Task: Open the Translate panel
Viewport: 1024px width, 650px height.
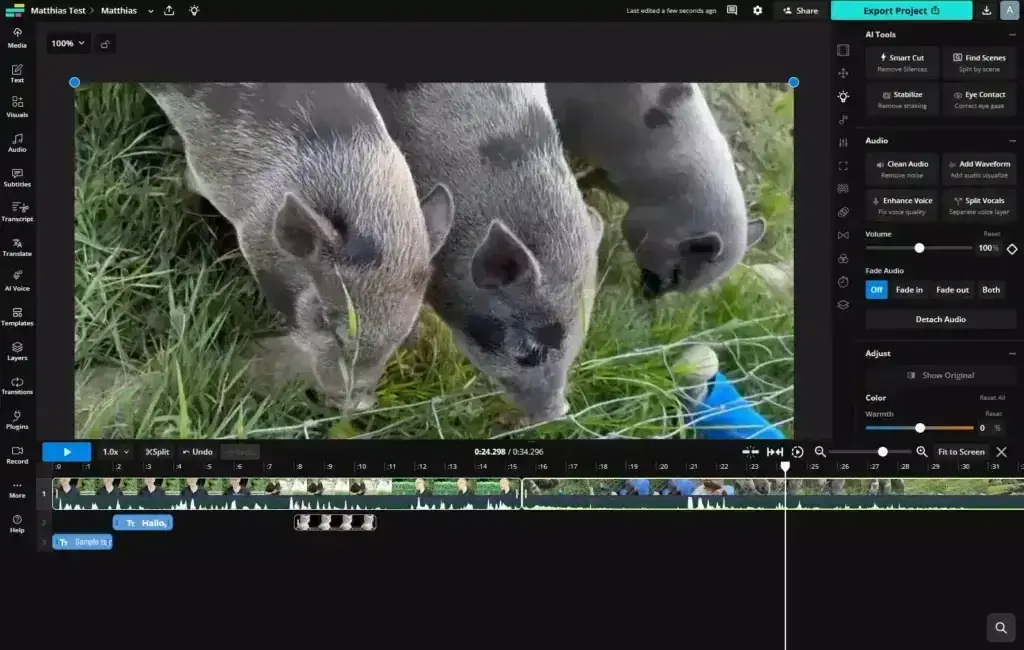Action: click(x=17, y=246)
